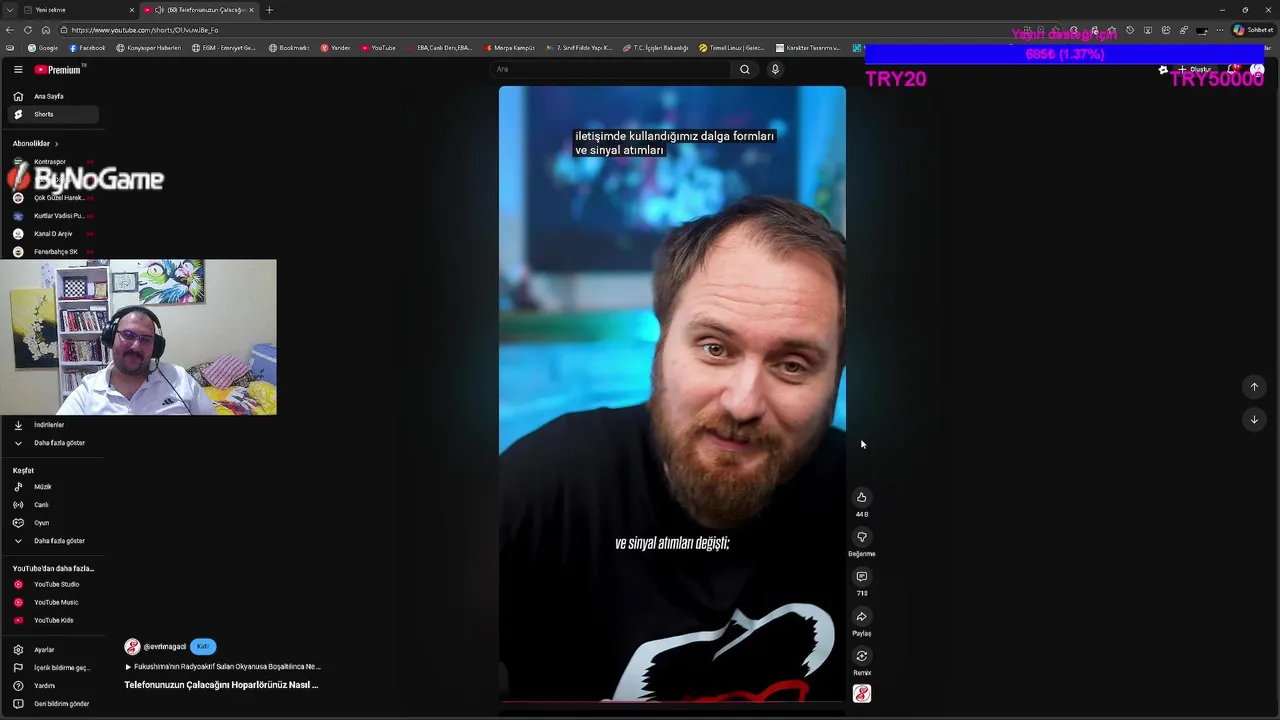Open the Kurtlar Vadisi Pu... subscription
The image size is (1280, 720).
(x=52, y=216)
